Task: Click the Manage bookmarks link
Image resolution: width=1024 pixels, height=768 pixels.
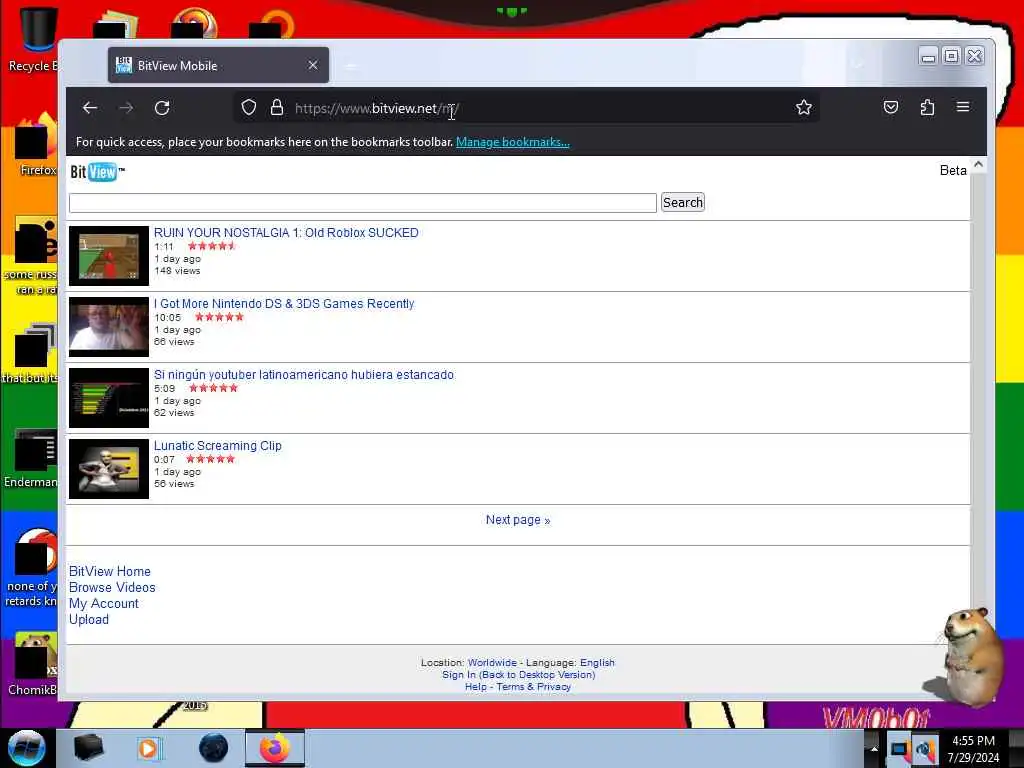Action: (513, 142)
